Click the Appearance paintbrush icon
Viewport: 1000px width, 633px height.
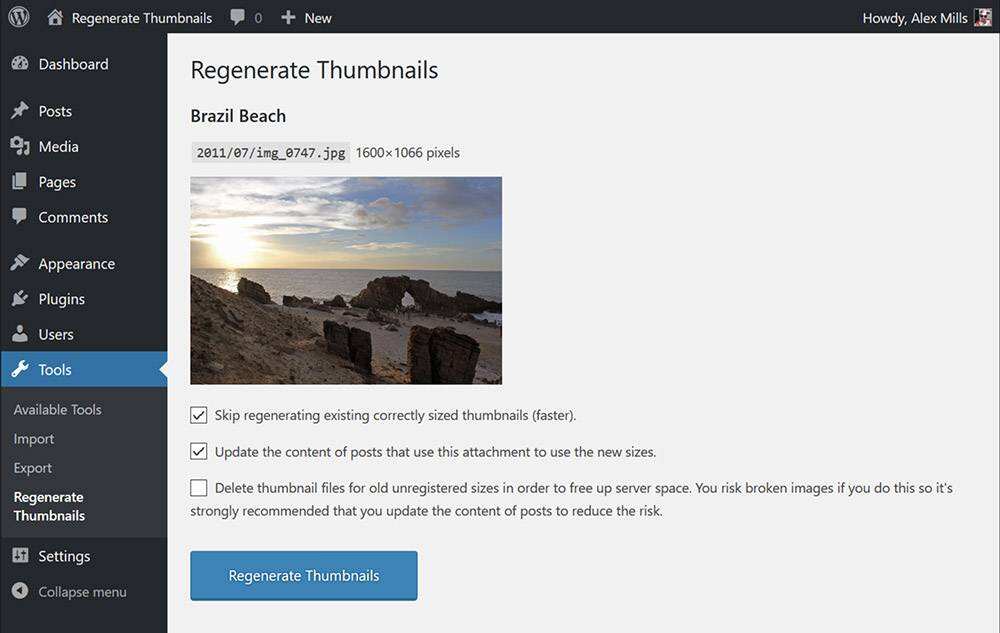(x=20, y=264)
